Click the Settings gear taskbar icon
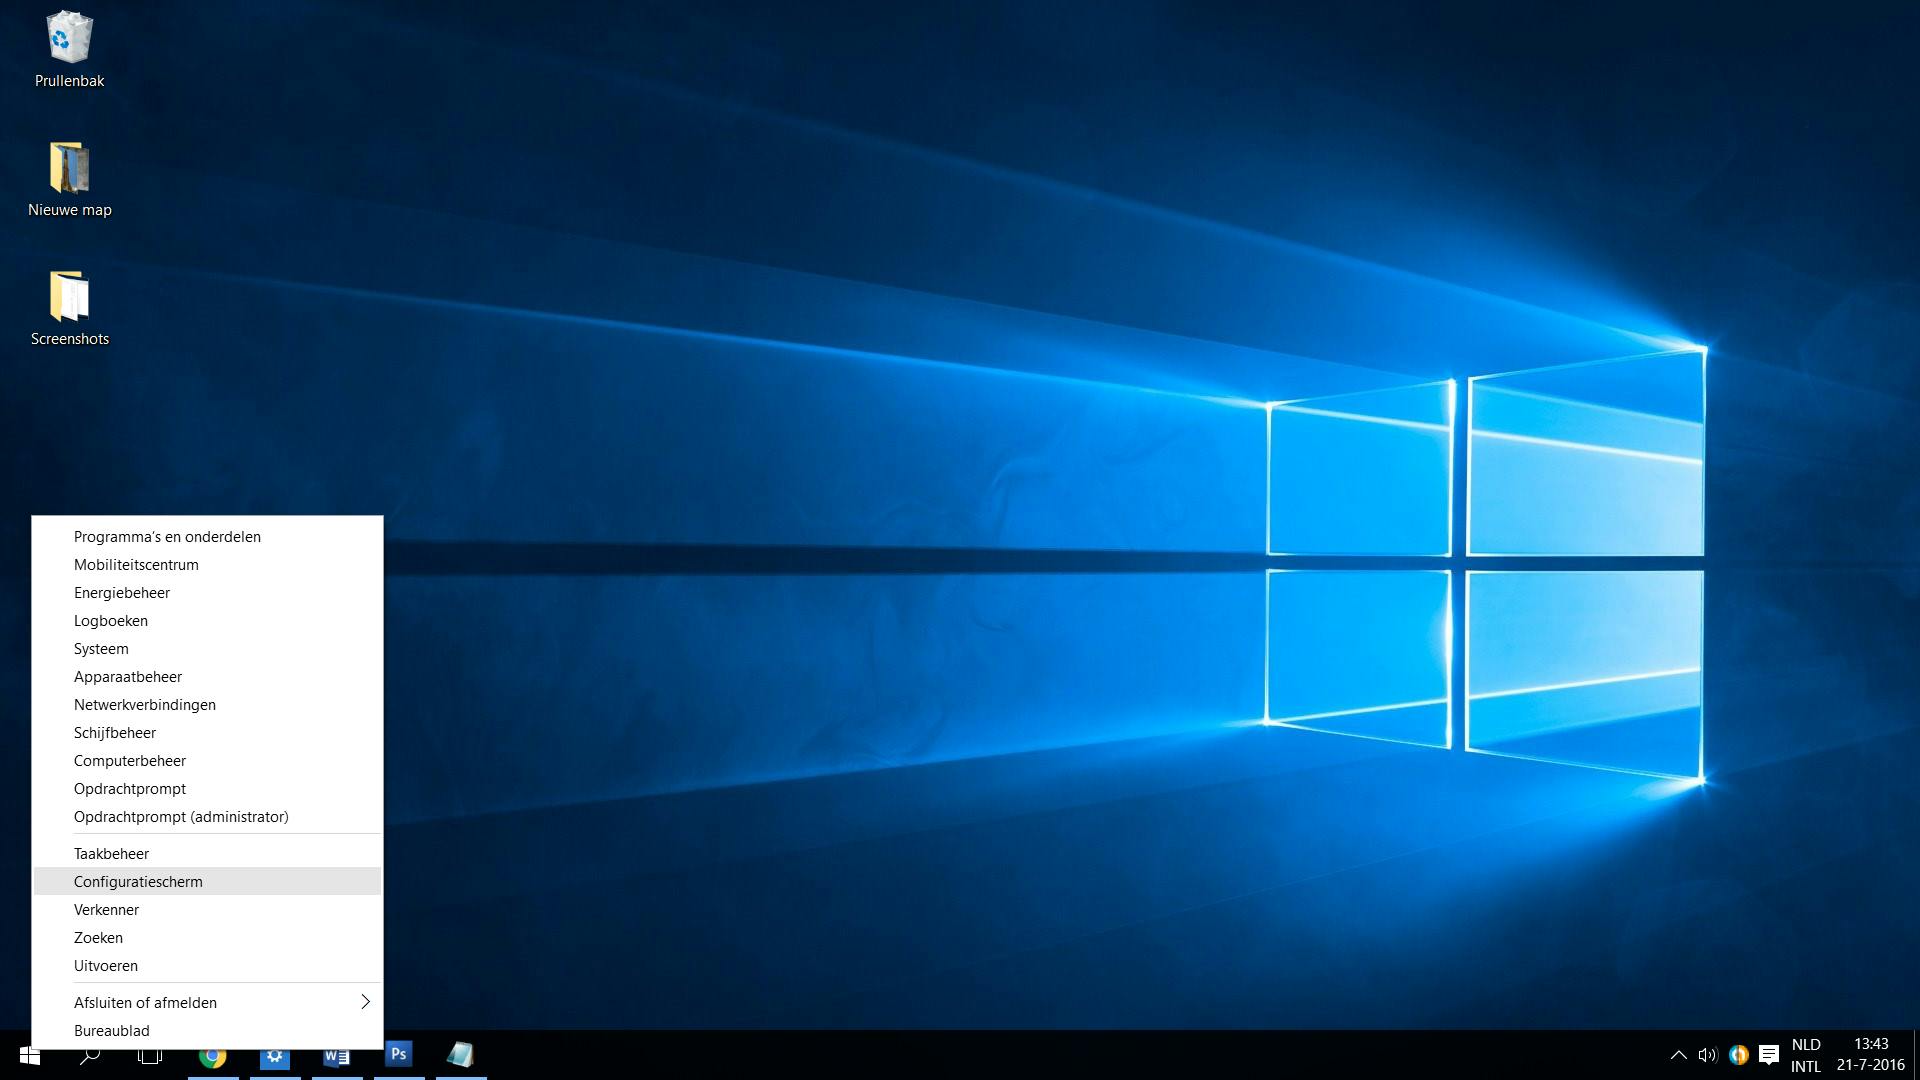Screen dimensions: 1920x1080 274,1056
